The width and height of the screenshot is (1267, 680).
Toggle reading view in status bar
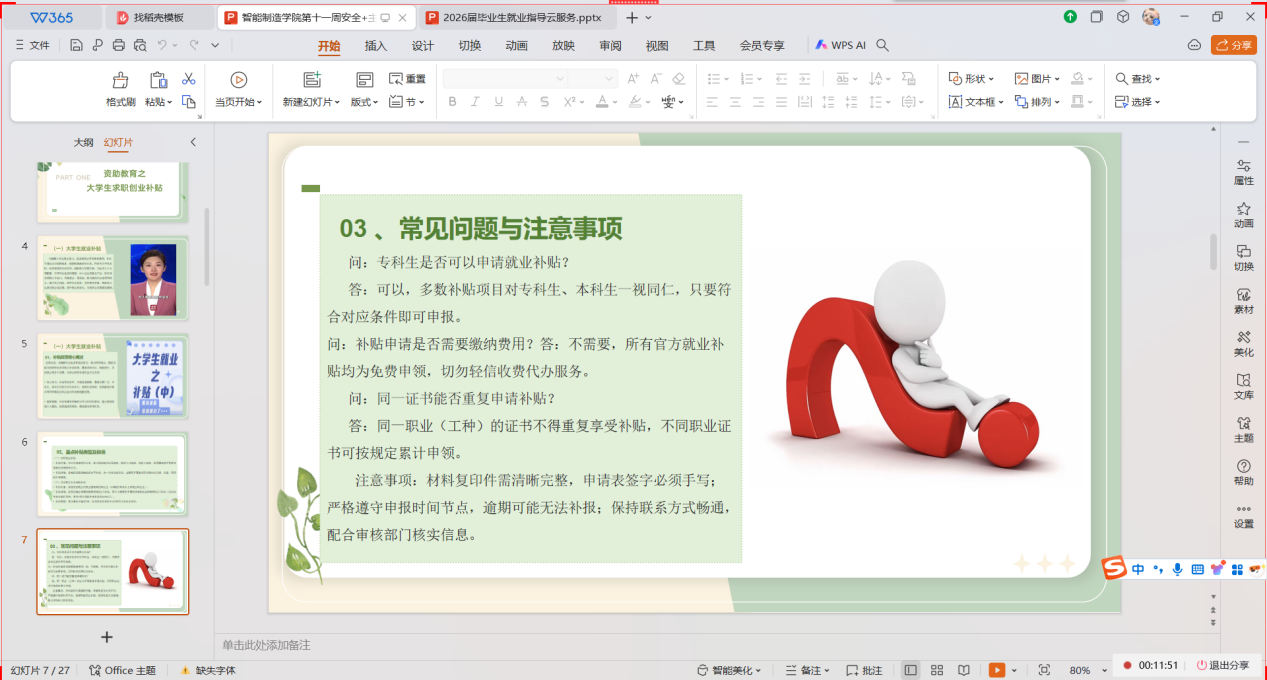pyautogui.click(x=963, y=669)
